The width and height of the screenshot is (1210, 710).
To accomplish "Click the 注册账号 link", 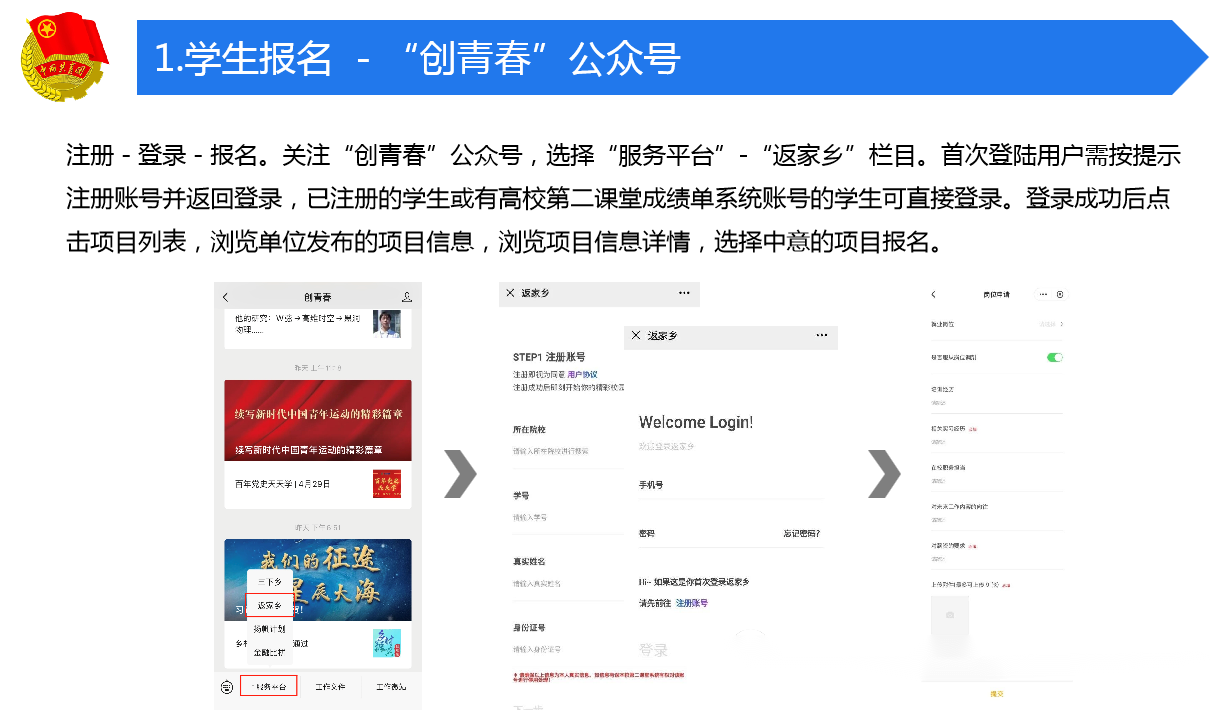I will click(692, 604).
